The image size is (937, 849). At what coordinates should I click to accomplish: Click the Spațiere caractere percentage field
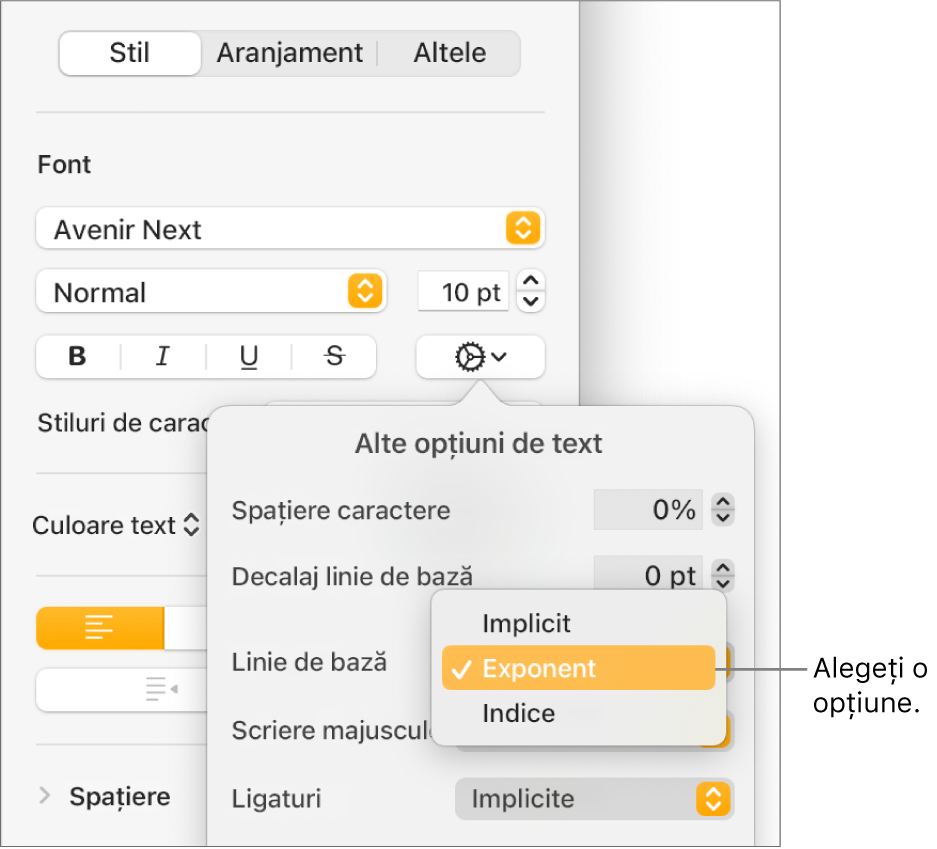(x=648, y=510)
